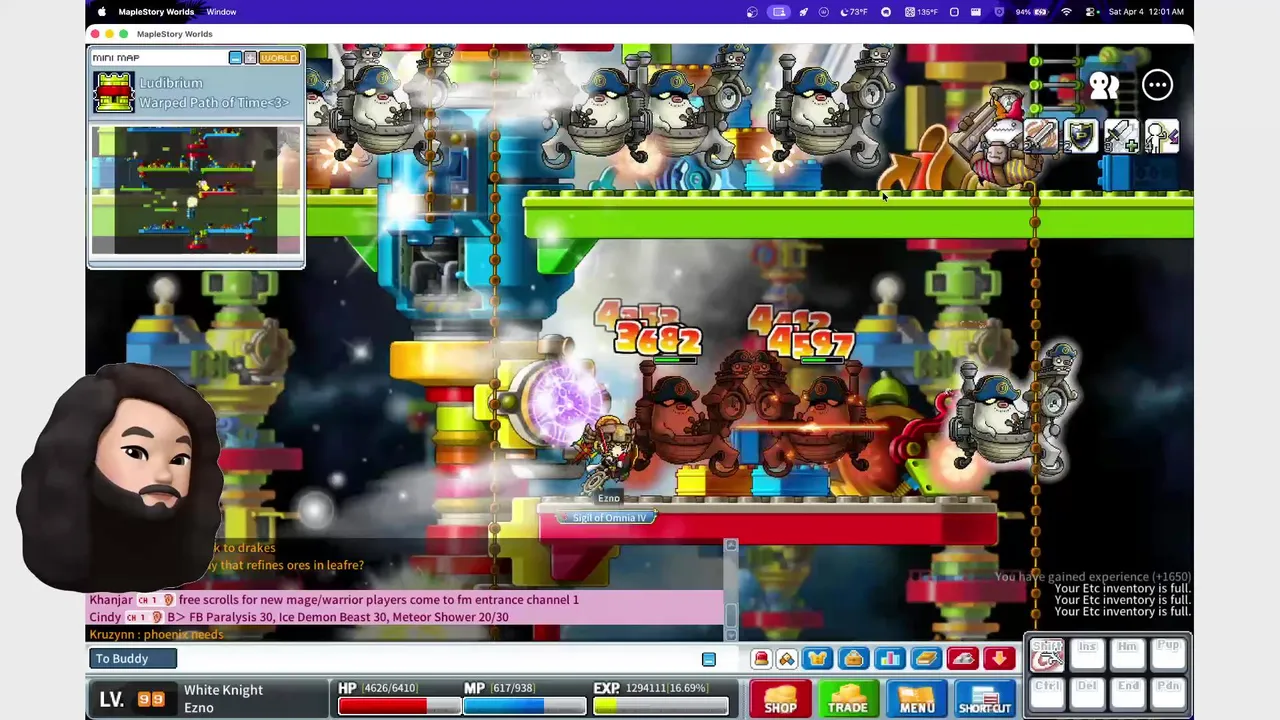Open the TRADE button

tap(848, 699)
